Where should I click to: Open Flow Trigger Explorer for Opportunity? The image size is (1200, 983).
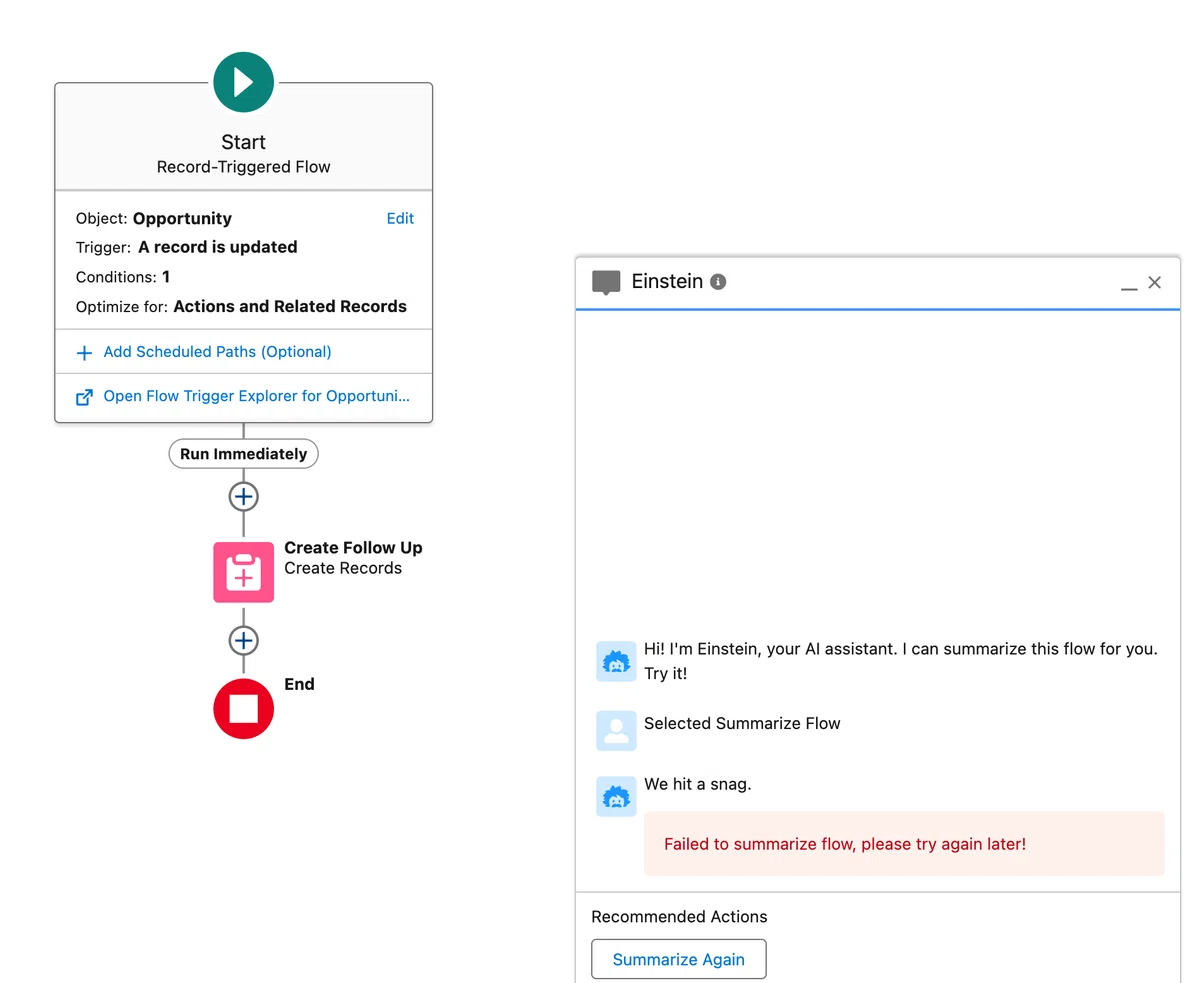(256, 396)
